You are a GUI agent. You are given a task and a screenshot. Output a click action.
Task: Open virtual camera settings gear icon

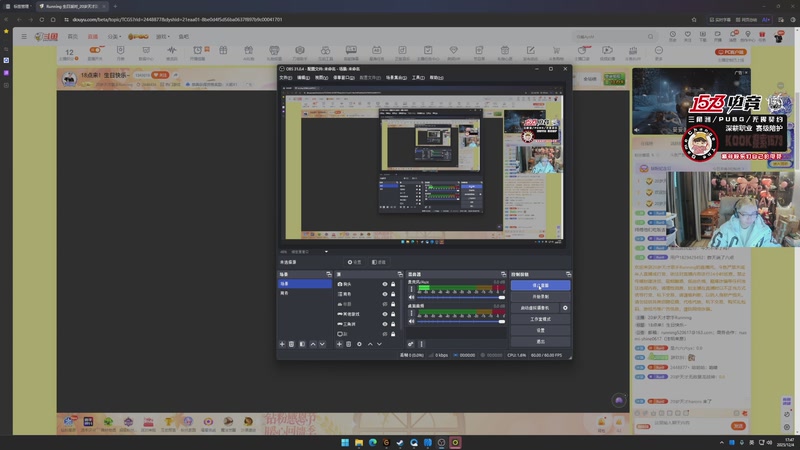coord(565,308)
